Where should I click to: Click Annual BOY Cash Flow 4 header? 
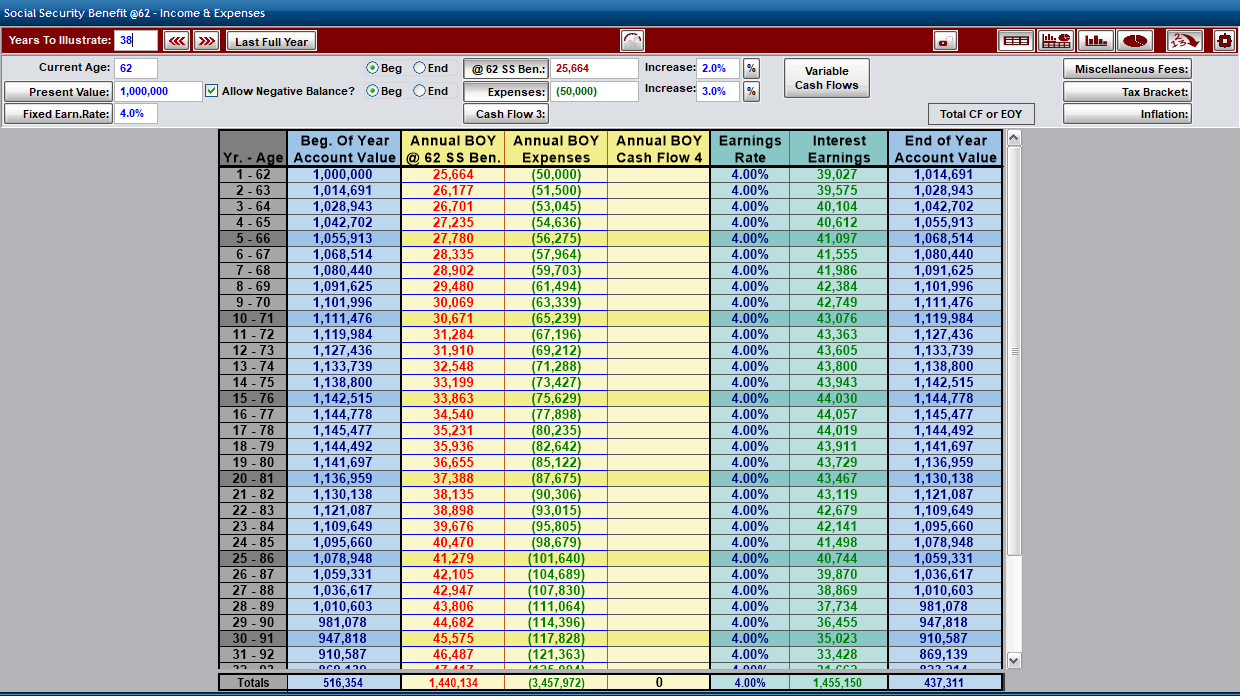(658, 149)
